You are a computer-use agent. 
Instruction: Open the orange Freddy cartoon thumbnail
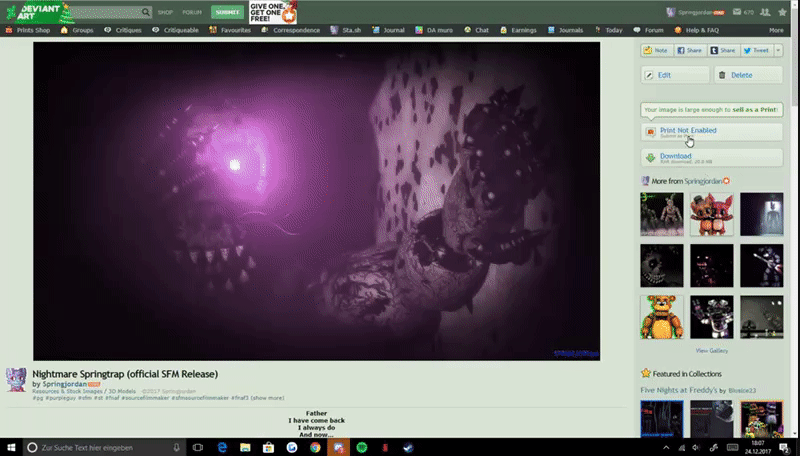point(662,317)
